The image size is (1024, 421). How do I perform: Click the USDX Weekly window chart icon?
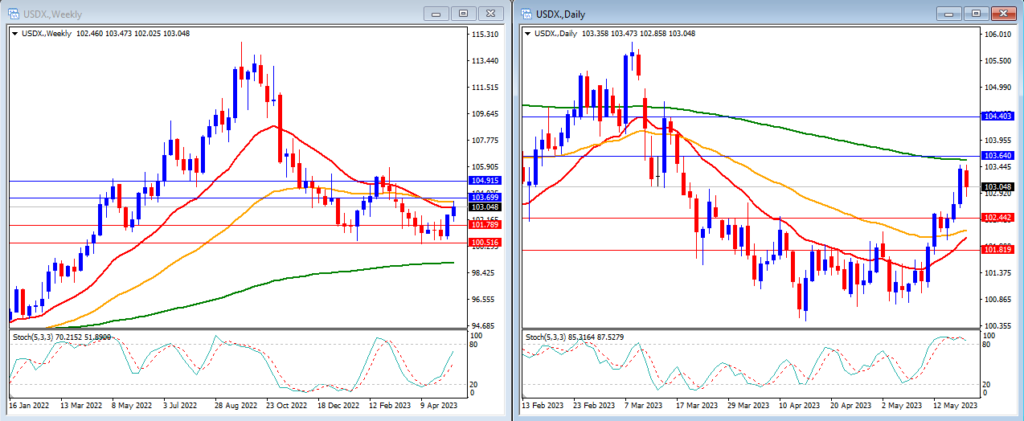pos(11,14)
